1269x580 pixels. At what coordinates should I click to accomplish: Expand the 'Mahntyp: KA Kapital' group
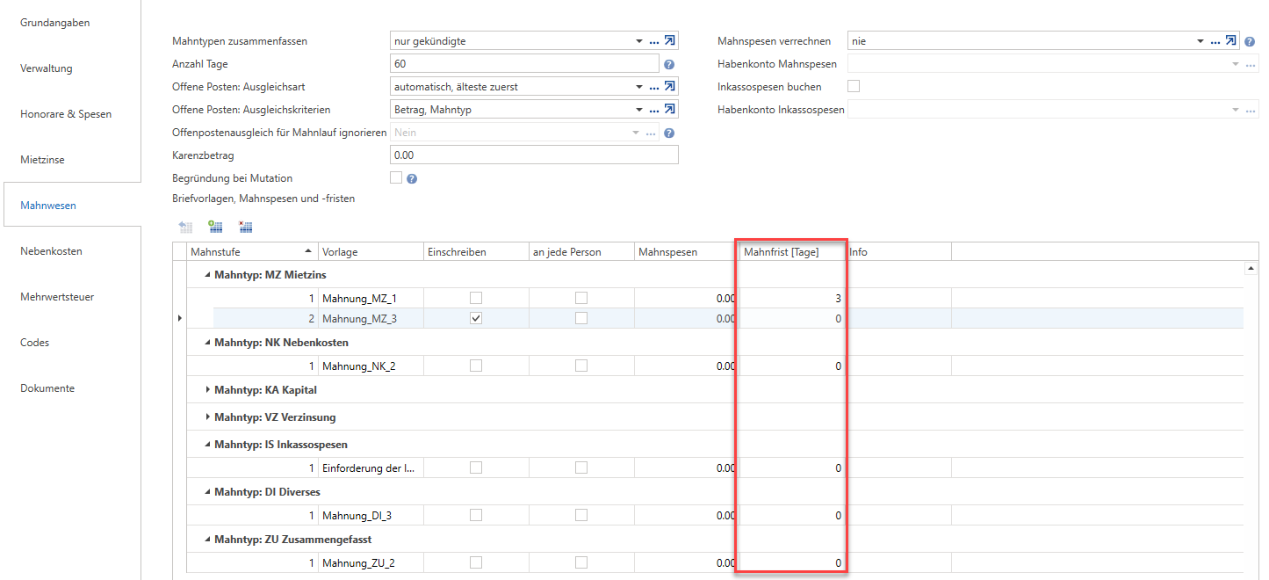208,390
